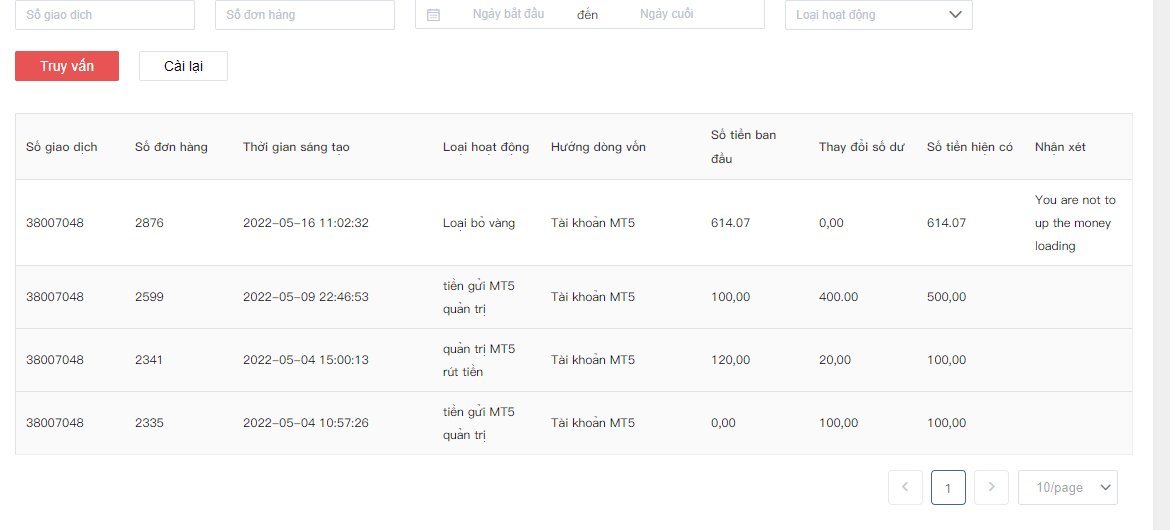This screenshot has width=1170, height=530.
Task: Select the row with order number 2341
Action: click(x=573, y=360)
